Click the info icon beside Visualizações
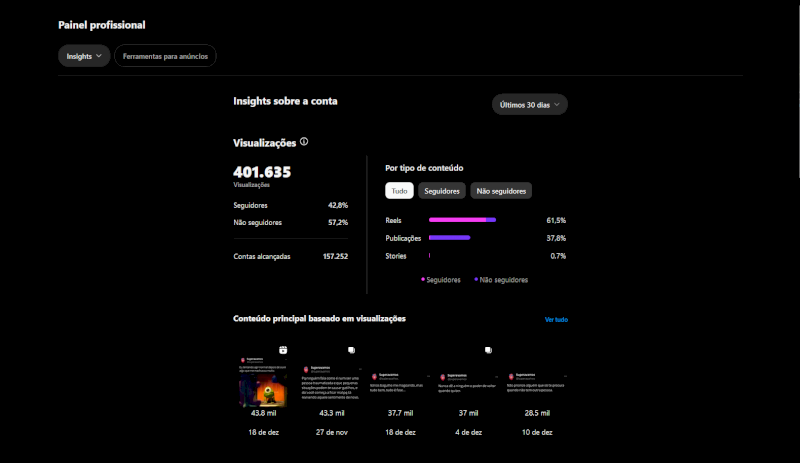This screenshot has width=800, height=463. (x=304, y=142)
